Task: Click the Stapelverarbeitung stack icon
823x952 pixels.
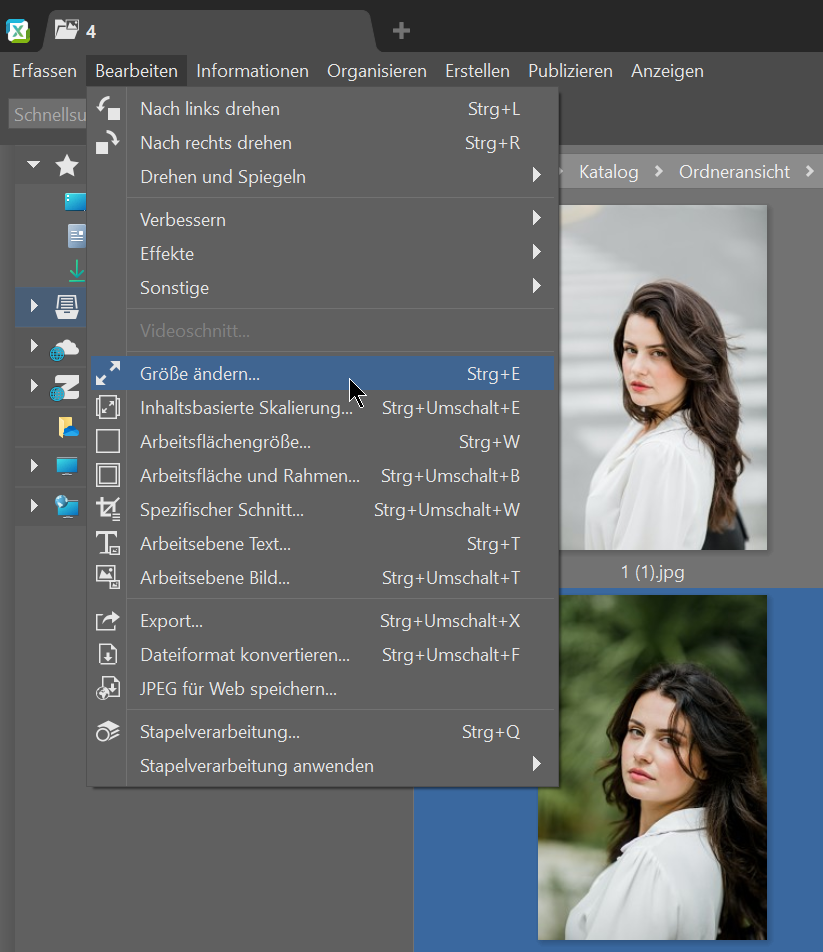Action: point(108,732)
